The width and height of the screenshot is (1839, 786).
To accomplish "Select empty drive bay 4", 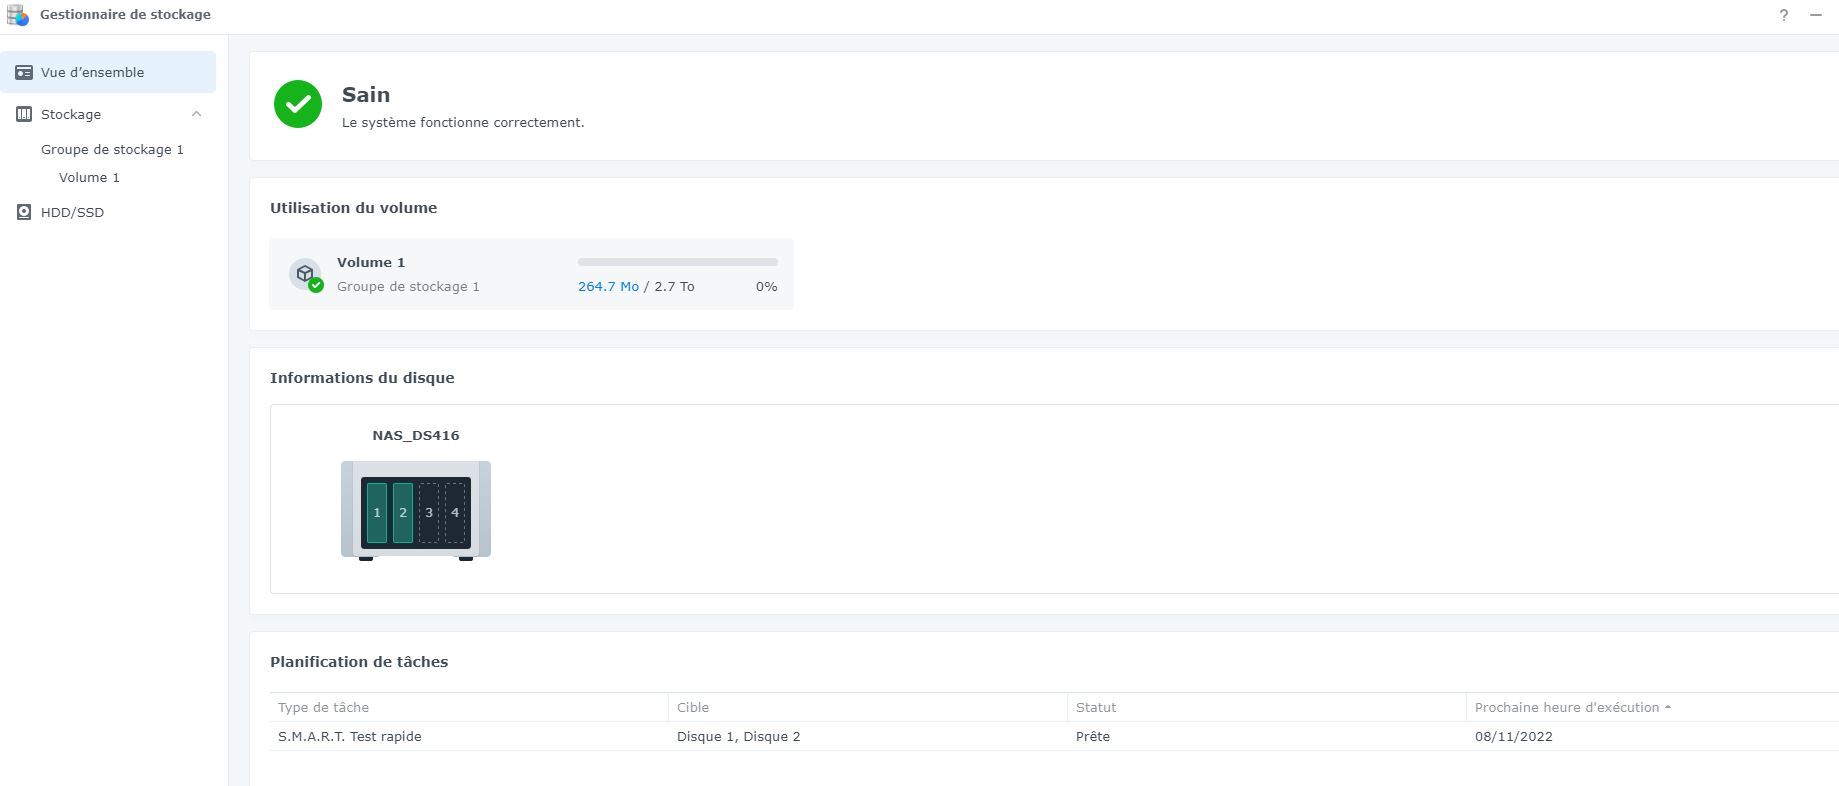I will (455, 513).
